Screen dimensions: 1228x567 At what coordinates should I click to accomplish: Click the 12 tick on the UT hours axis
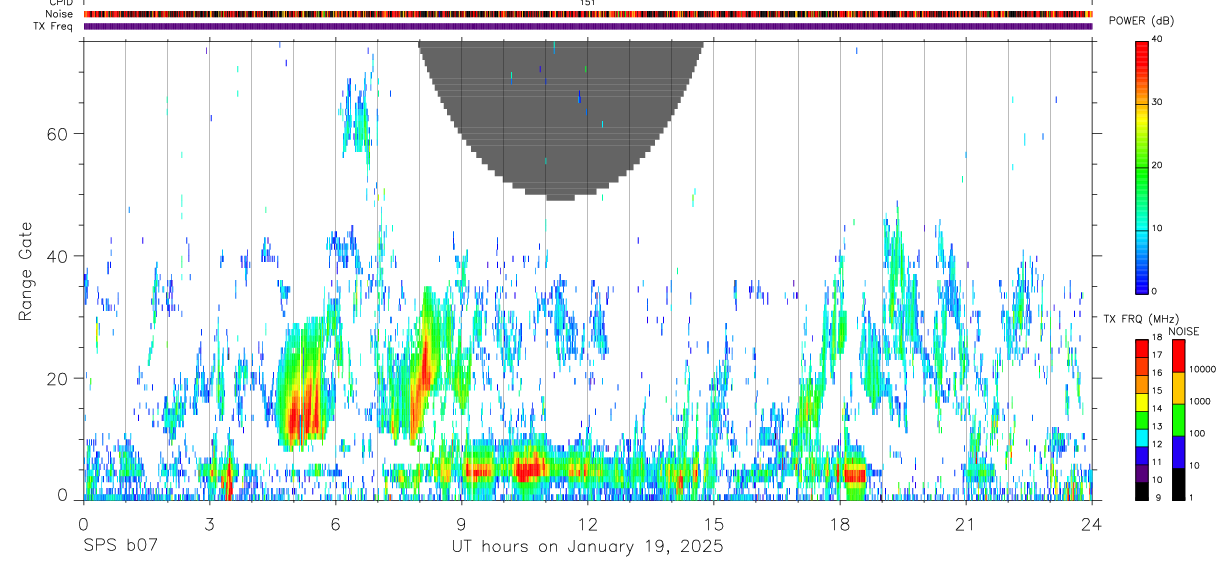click(587, 523)
